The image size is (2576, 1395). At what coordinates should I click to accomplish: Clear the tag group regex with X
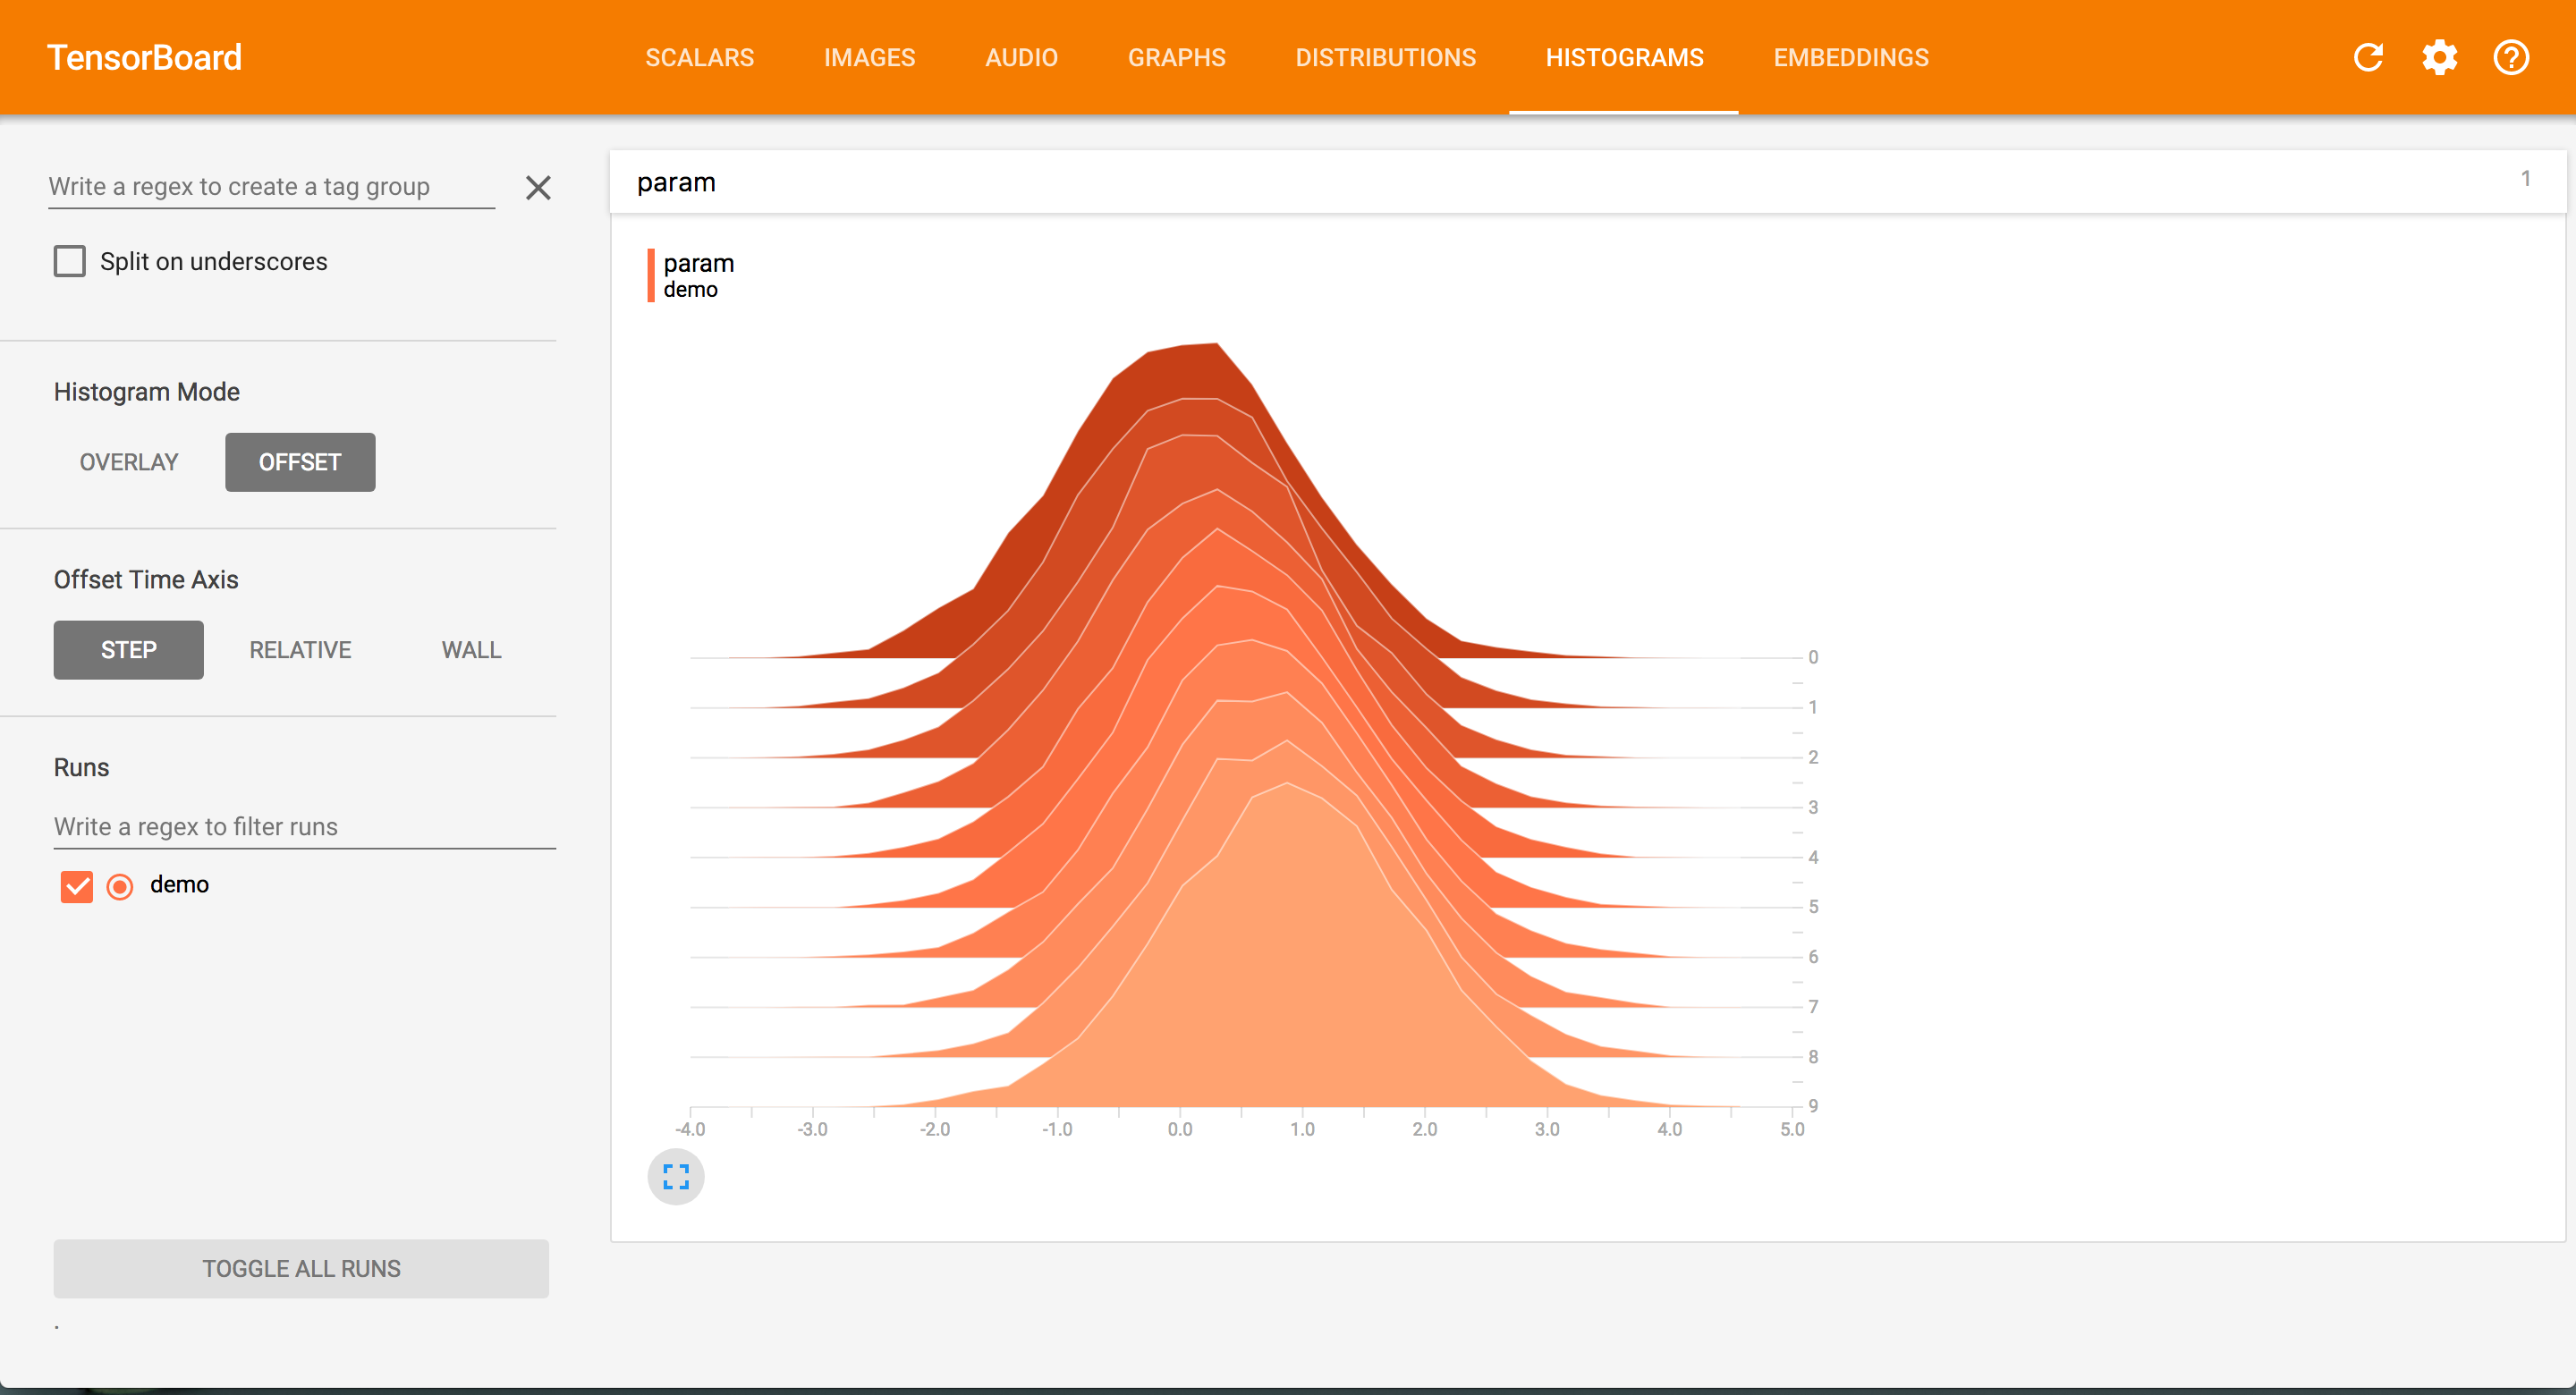(538, 187)
